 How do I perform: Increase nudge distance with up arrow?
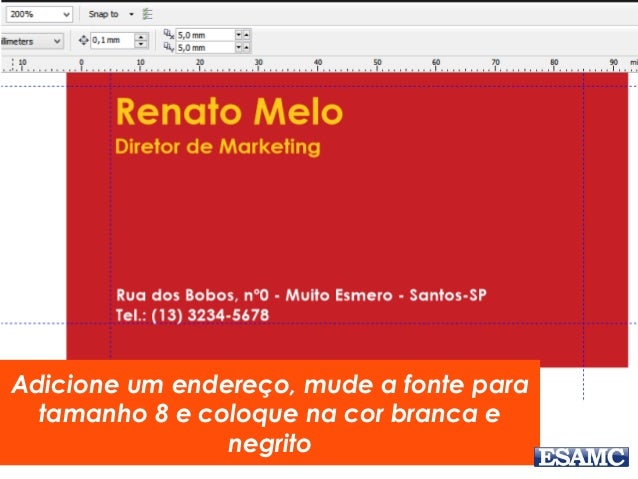(x=141, y=37)
